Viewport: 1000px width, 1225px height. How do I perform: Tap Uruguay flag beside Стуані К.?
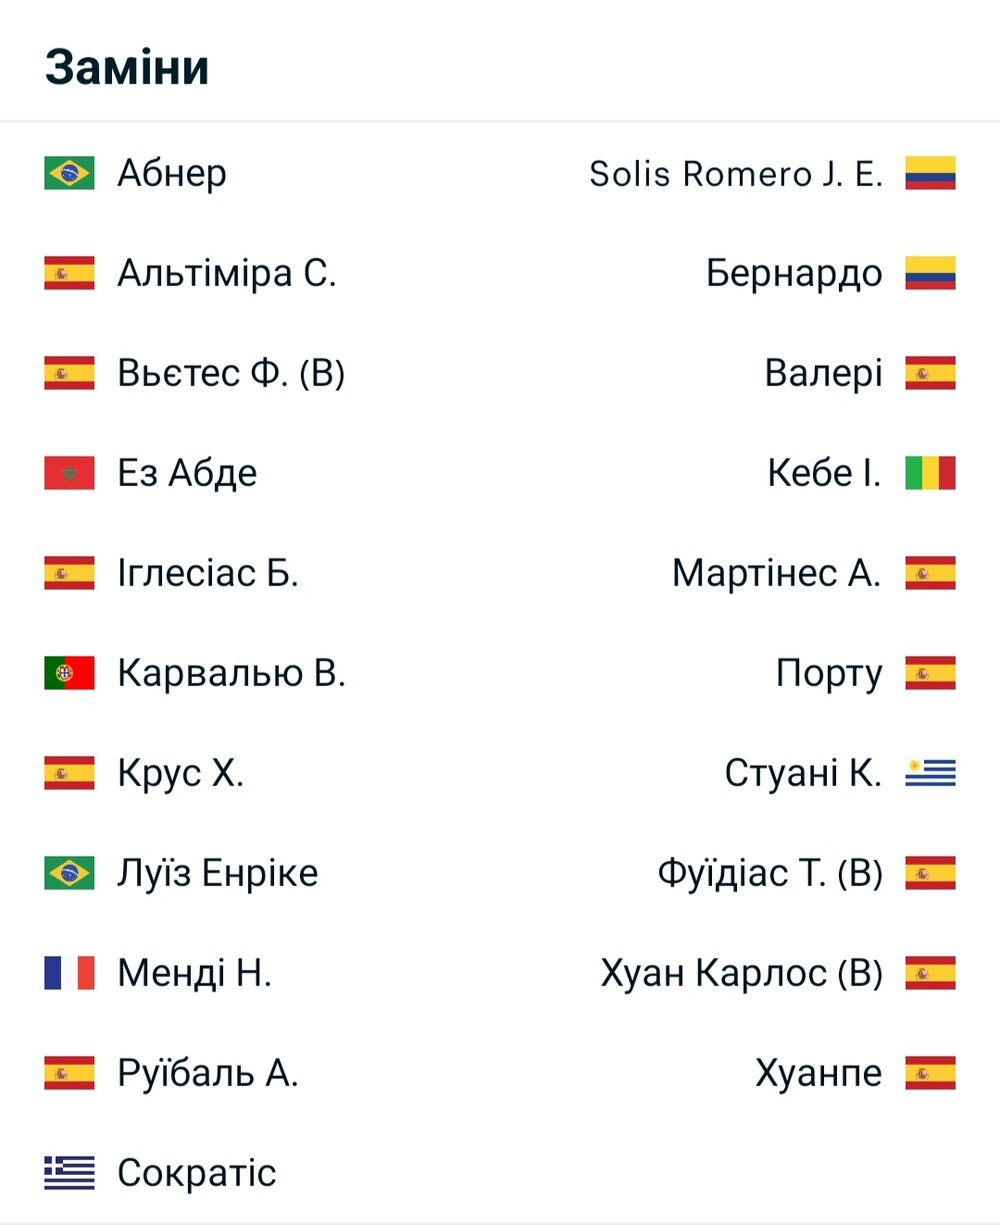930,773
